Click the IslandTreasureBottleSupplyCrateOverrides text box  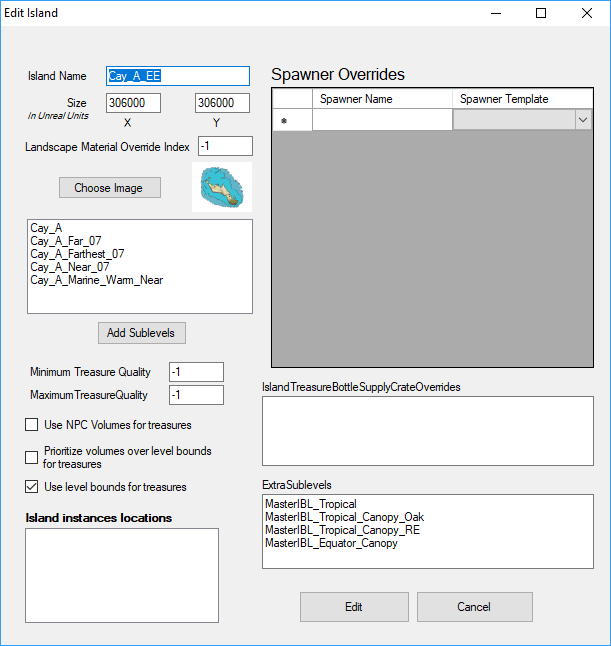click(428, 431)
